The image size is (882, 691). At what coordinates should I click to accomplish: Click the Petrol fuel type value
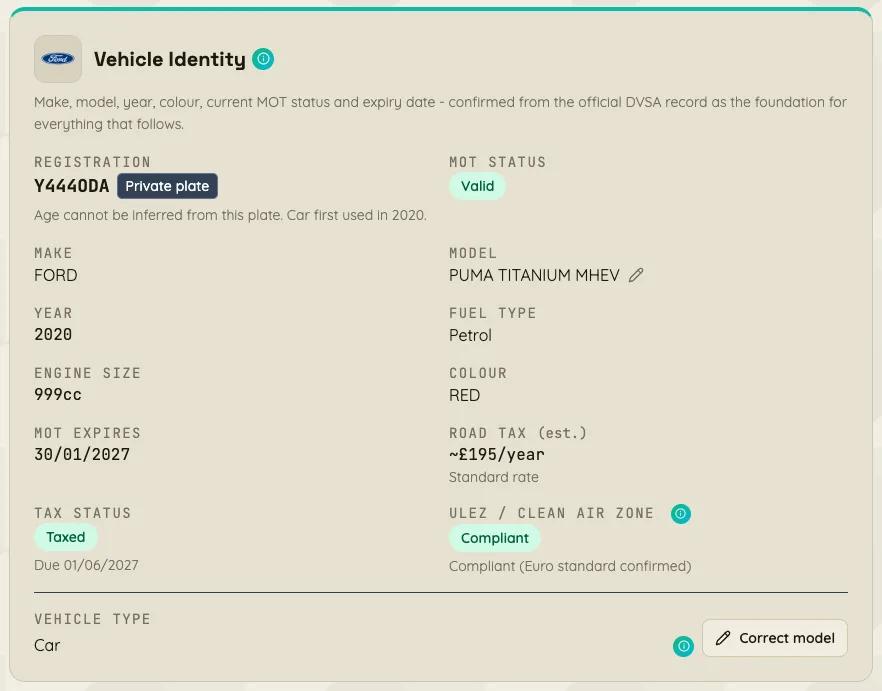point(470,335)
